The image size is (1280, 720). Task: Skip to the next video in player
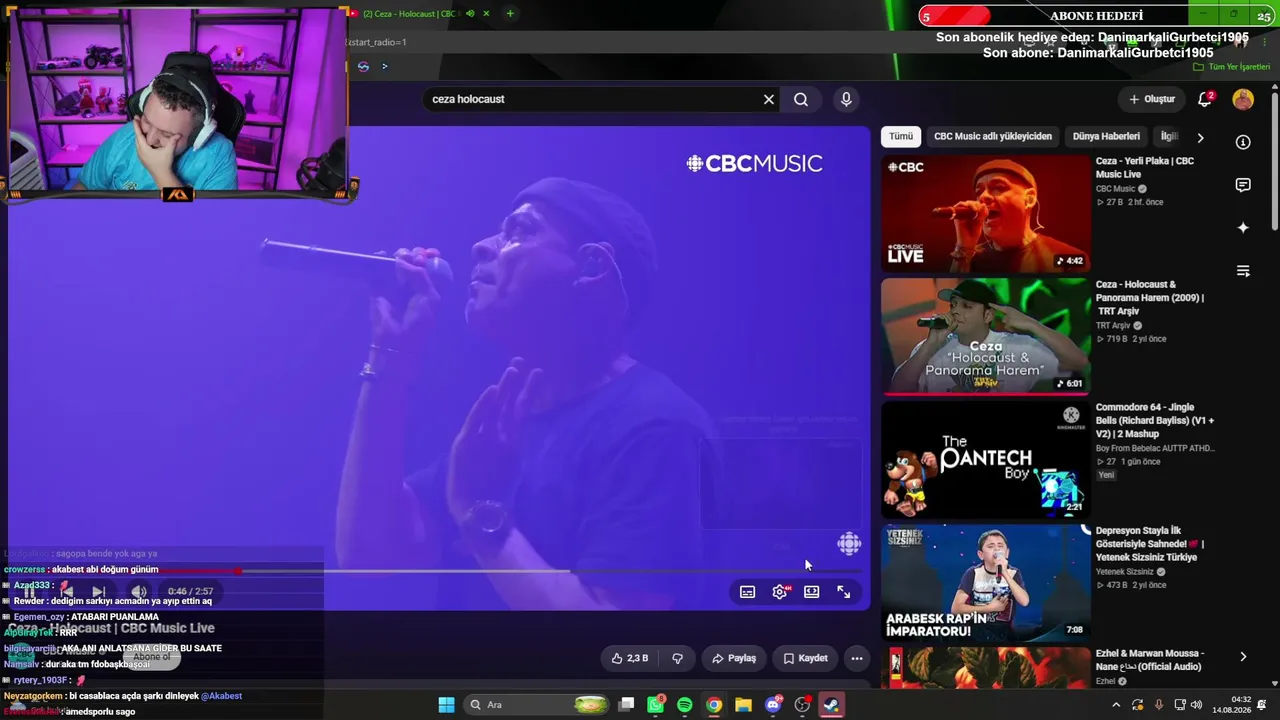pos(98,592)
